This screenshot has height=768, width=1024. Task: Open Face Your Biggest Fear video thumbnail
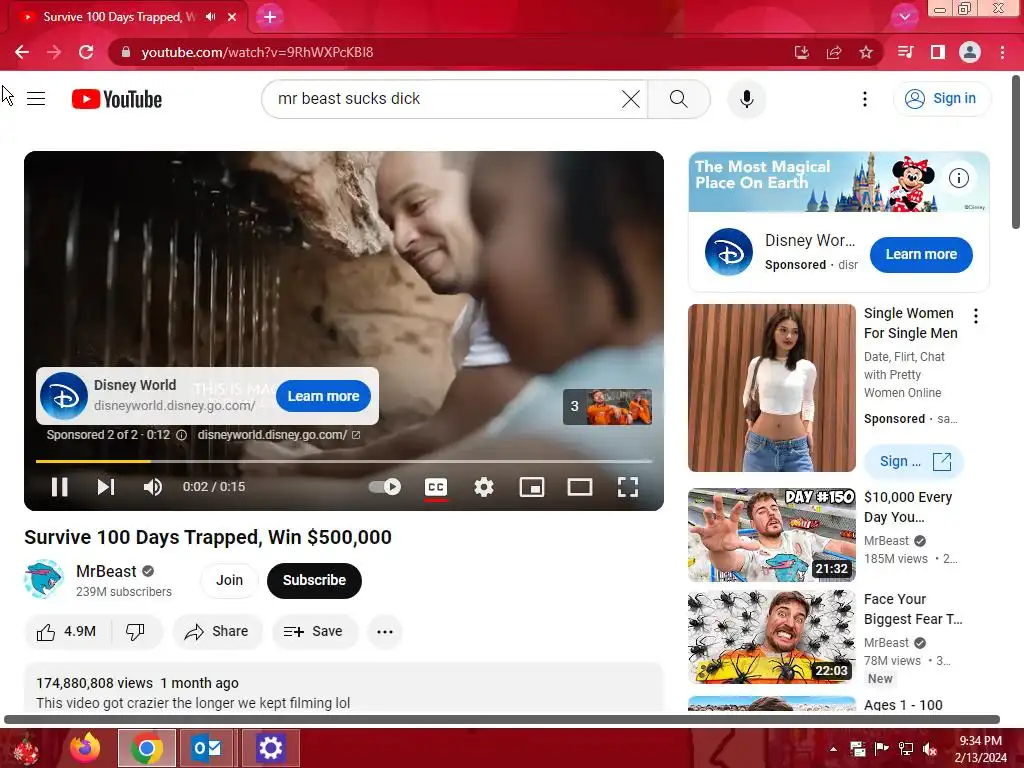pyautogui.click(x=771, y=637)
